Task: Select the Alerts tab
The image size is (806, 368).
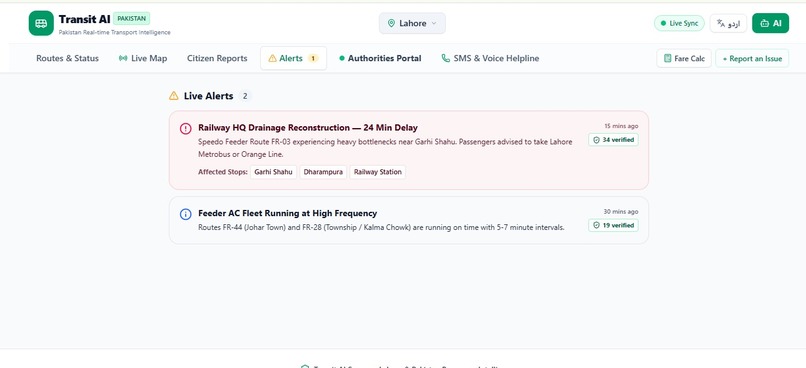Action: pos(294,58)
